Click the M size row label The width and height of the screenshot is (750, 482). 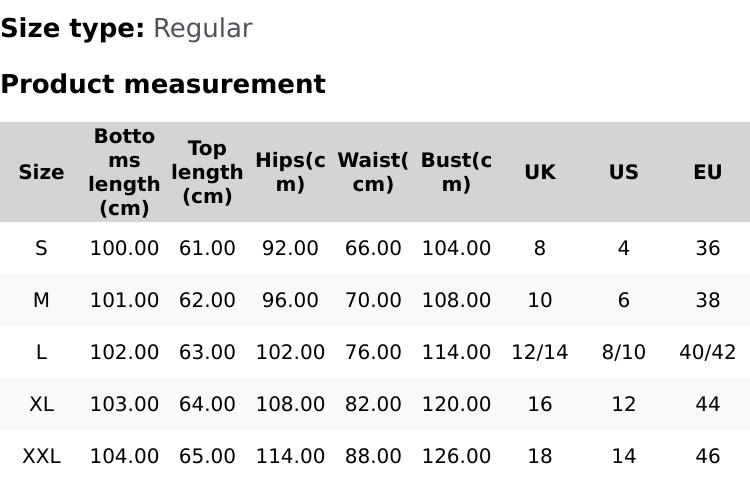41,300
